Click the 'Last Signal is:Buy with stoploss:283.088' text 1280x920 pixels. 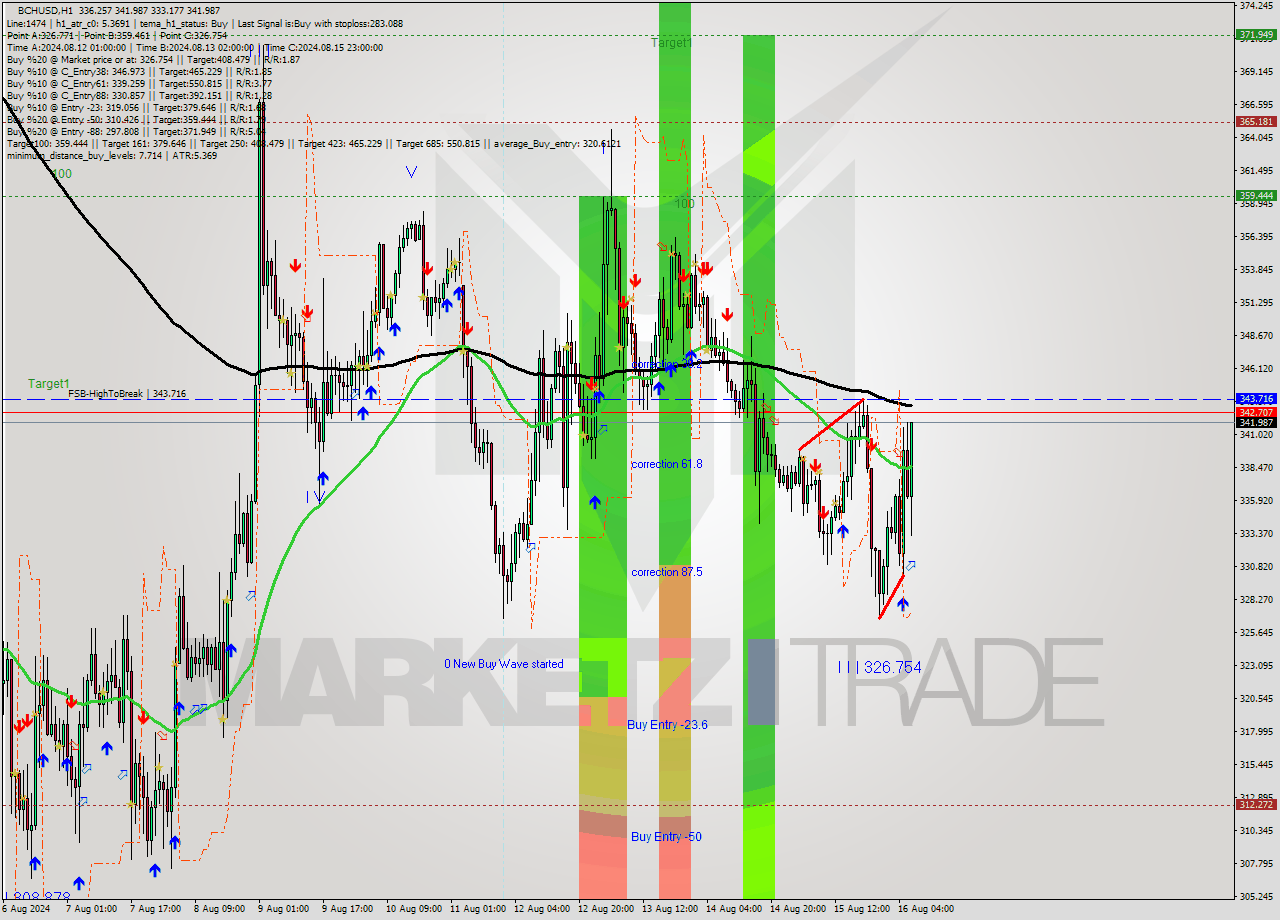[318, 23]
